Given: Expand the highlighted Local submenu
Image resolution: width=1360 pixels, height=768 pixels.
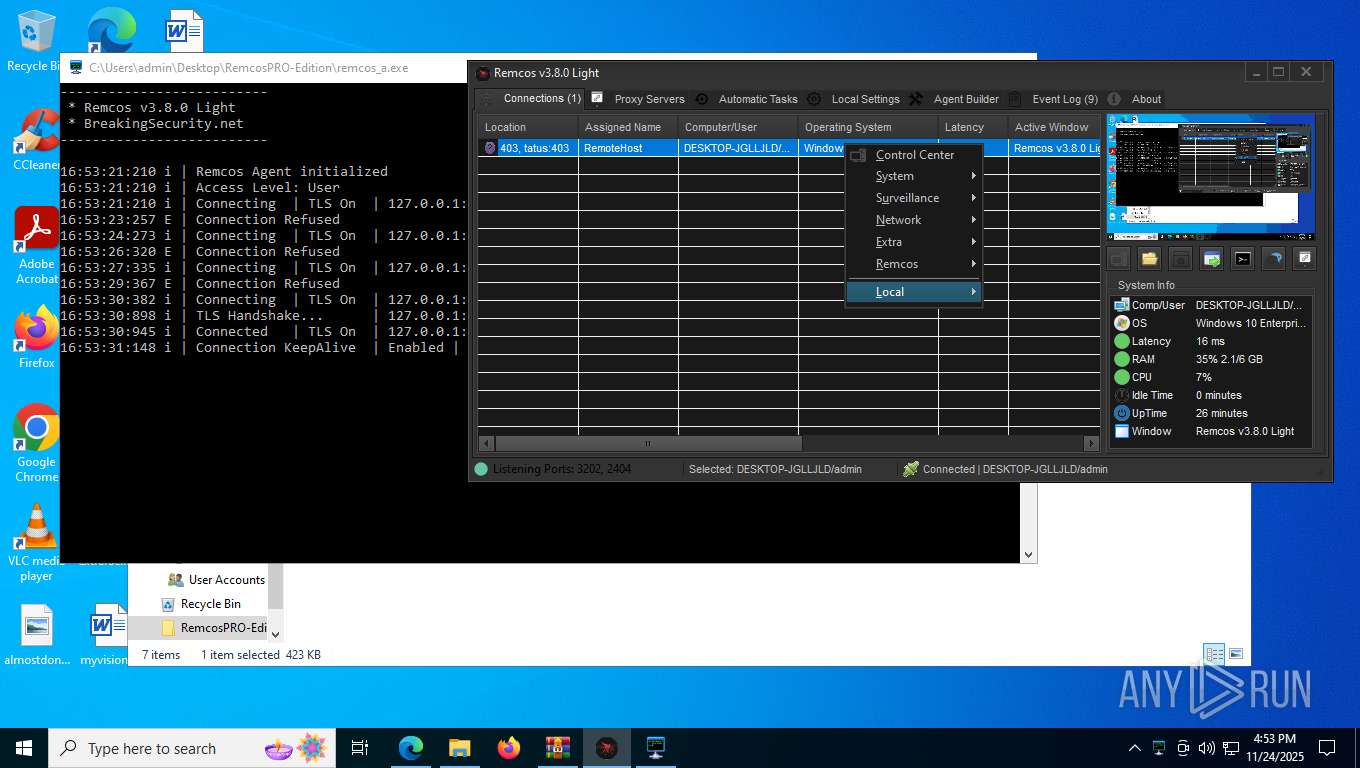Looking at the screenshot, I should coord(914,292).
